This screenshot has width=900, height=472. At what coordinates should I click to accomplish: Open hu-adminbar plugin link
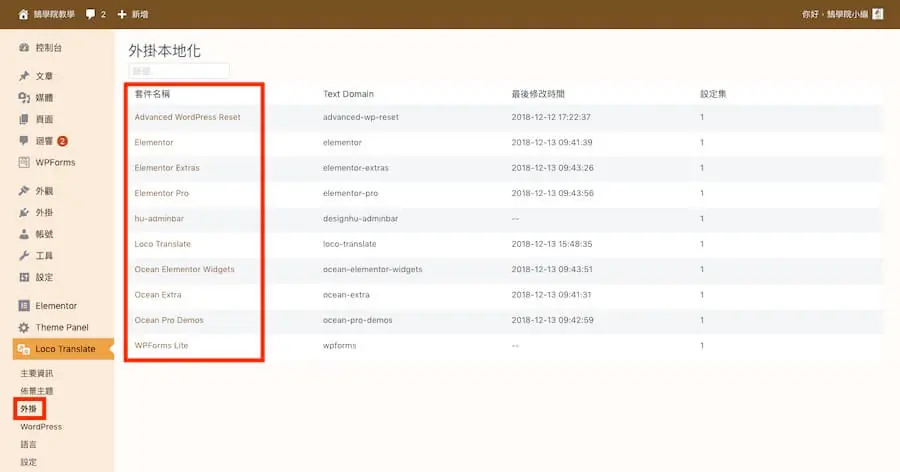159,218
